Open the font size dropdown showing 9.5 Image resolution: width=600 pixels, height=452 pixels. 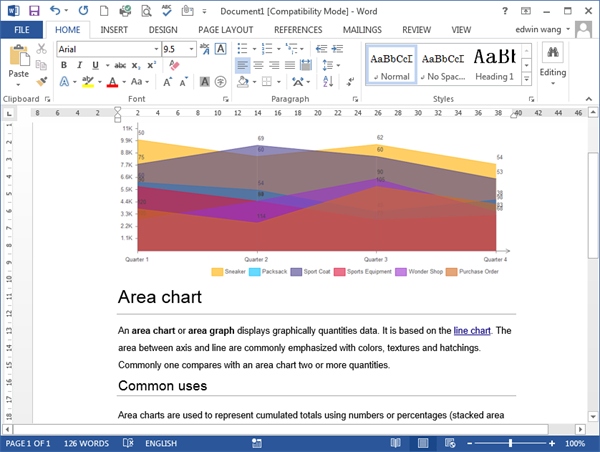point(177,48)
